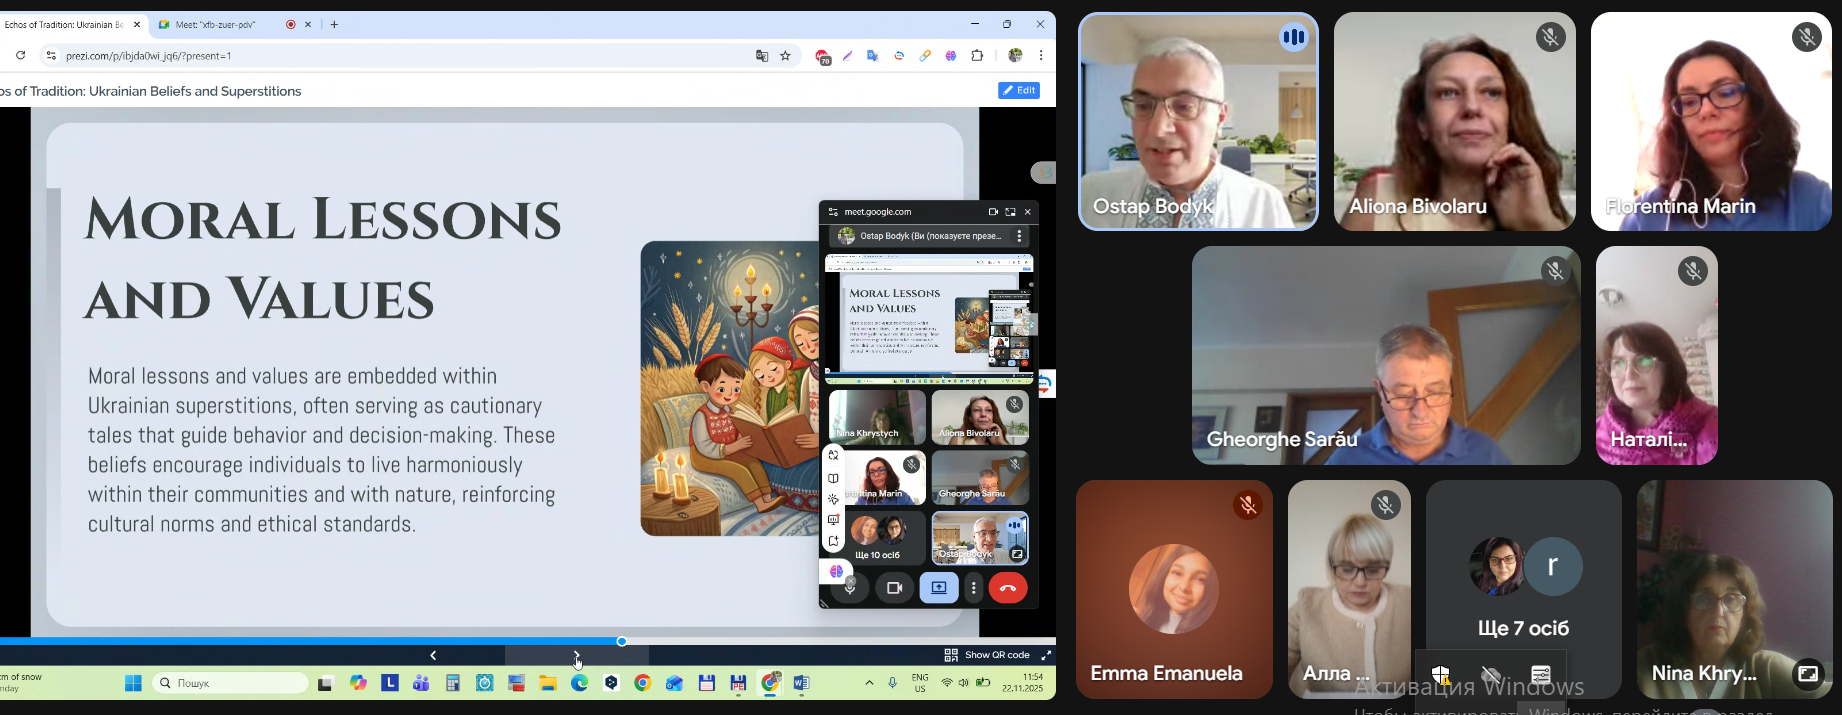1842x715 pixels.
Task: Open a new browser tab
Action: (x=335, y=25)
